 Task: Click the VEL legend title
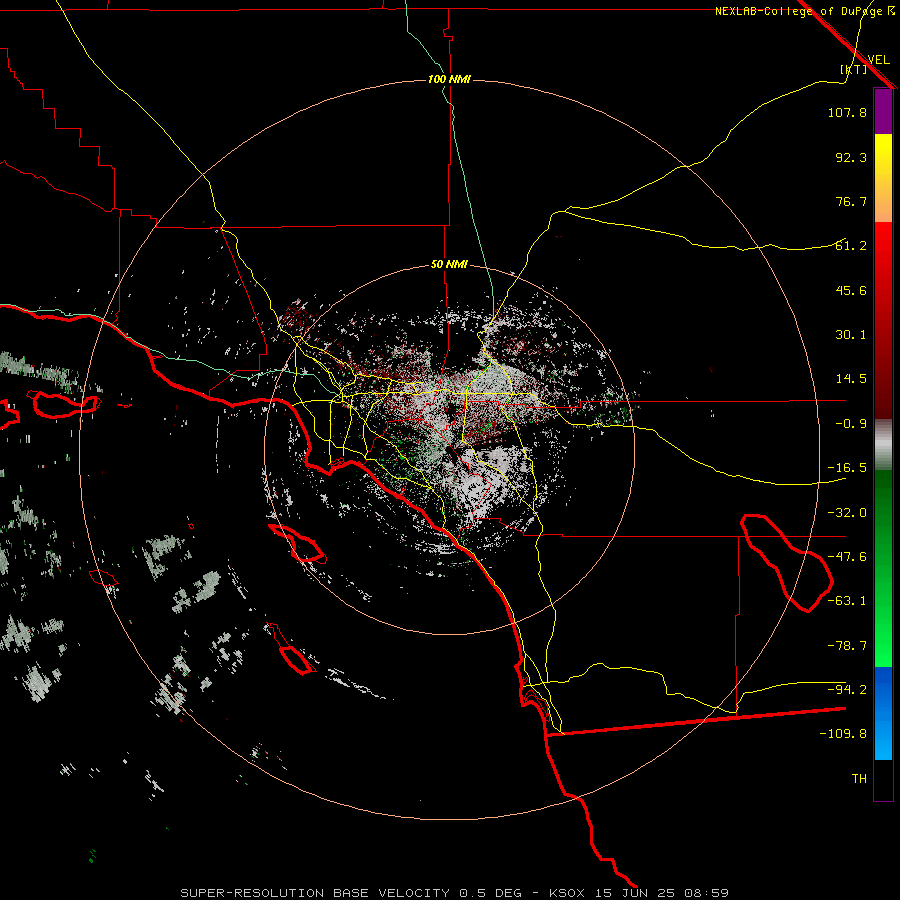(878, 60)
